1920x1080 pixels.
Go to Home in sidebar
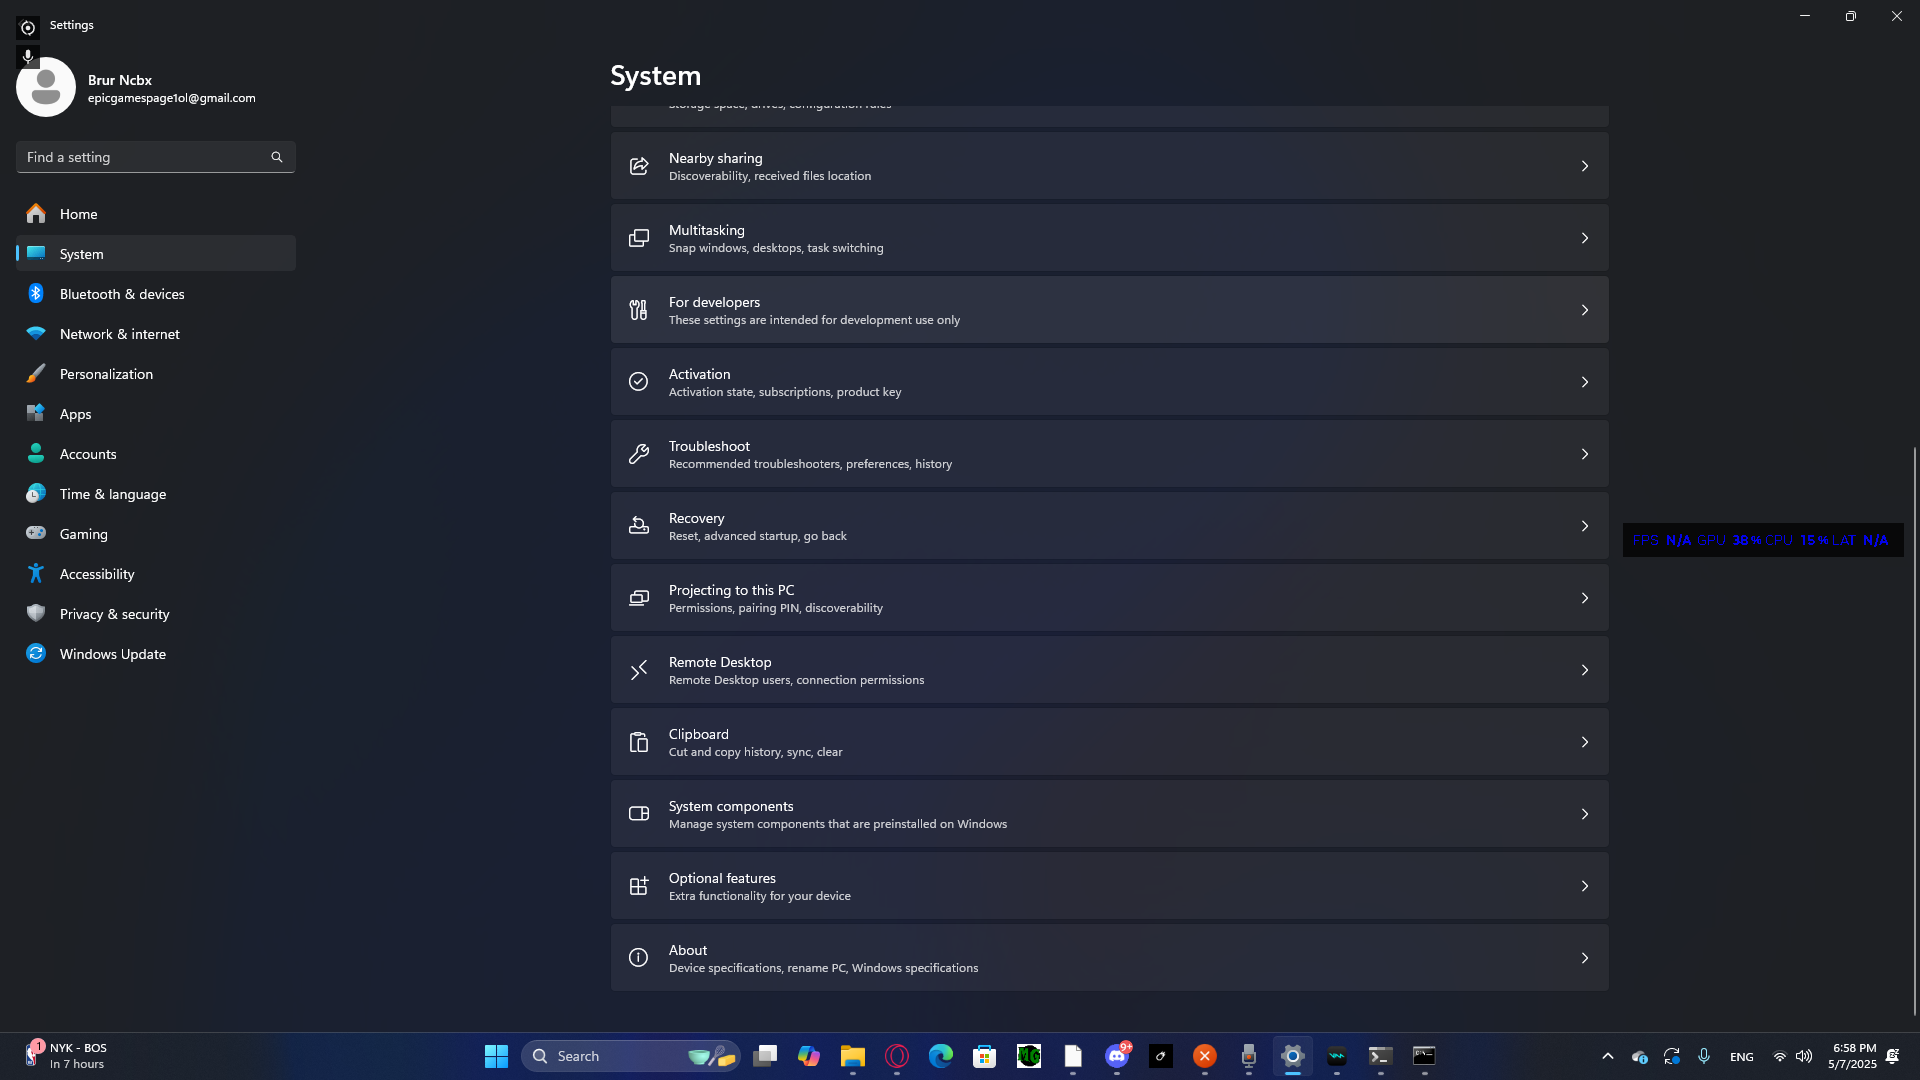[78, 214]
